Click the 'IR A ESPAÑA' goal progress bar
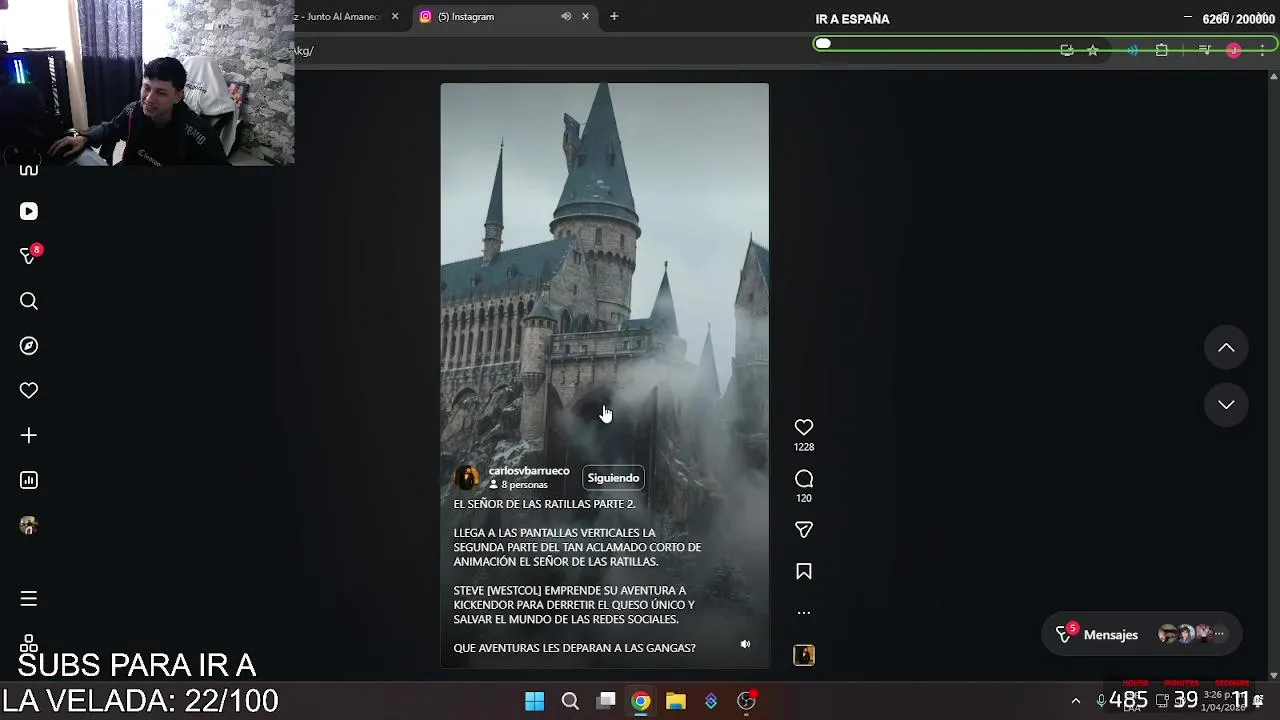The image size is (1280, 720). pyautogui.click(x=1043, y=44)
